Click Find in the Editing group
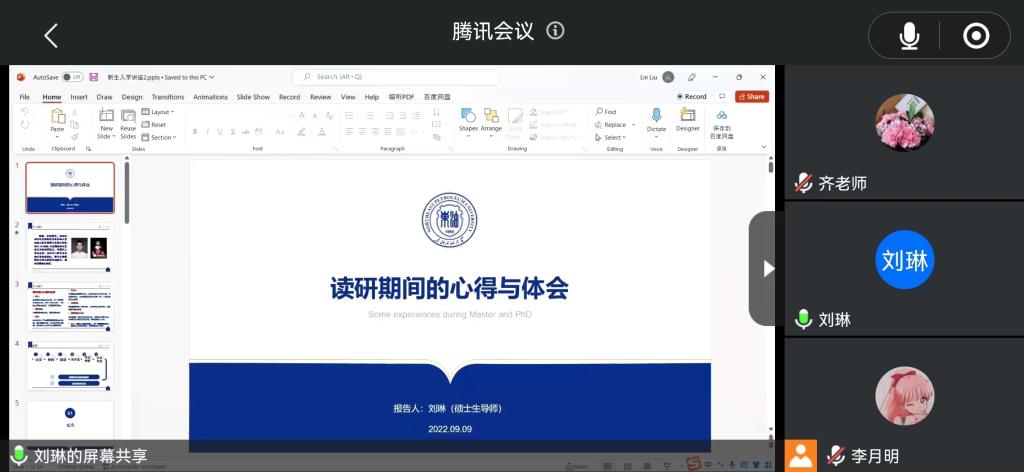Image resolution: width=1024 pixels, height=472 pixels. coord(605,112)
